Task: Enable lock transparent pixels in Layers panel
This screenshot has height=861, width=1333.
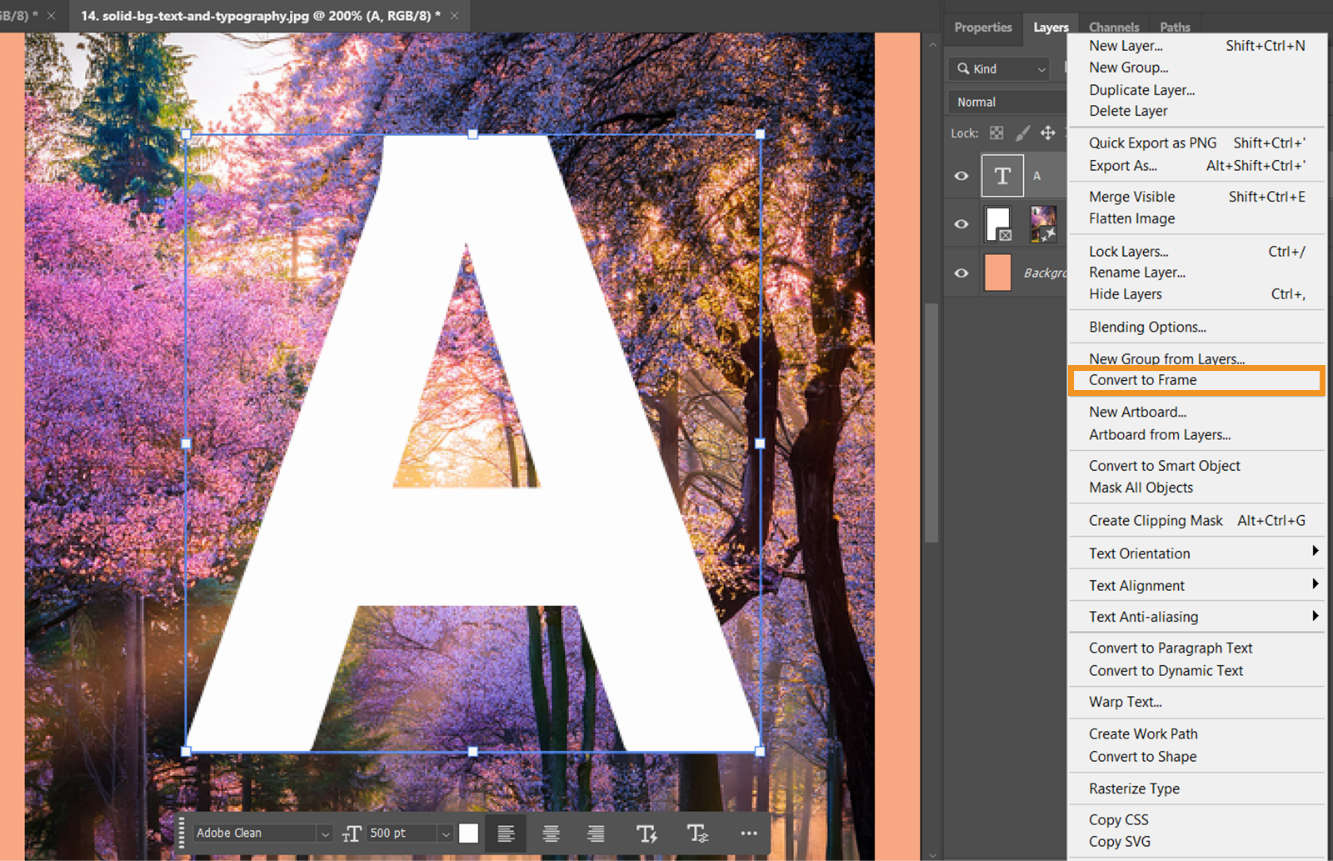Action: (996, 133)
